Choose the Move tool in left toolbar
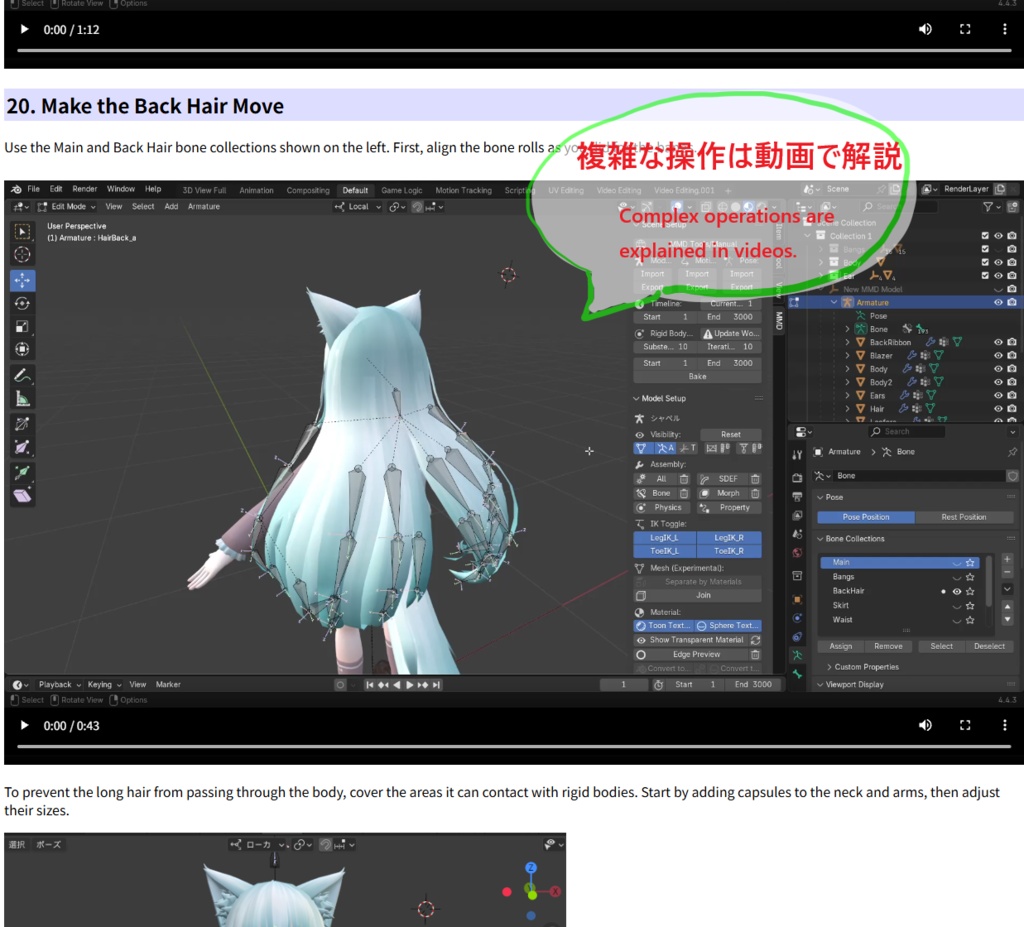 tap(22, 280)
